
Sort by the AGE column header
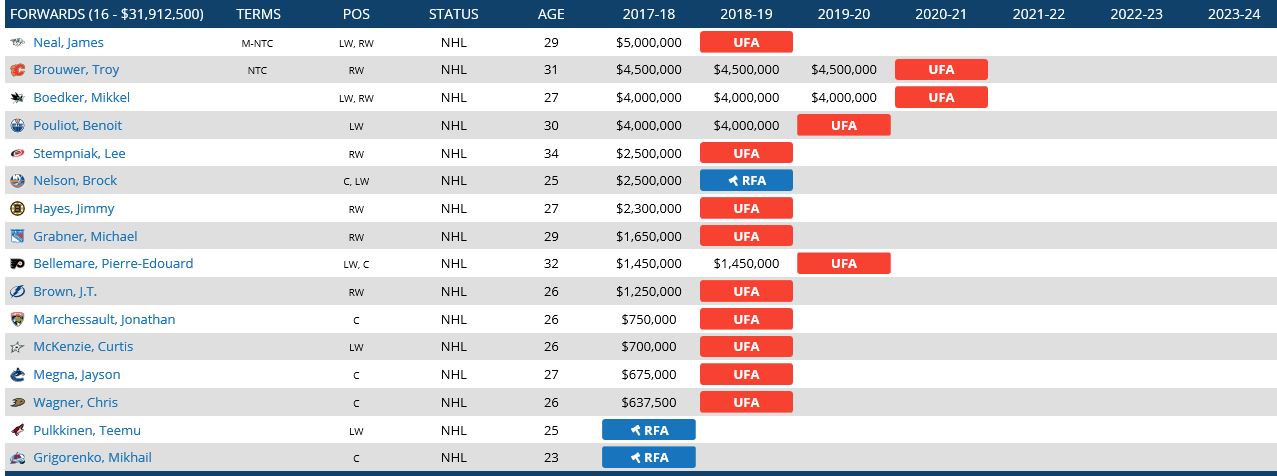pyautogui.click(x=551, y=14)
